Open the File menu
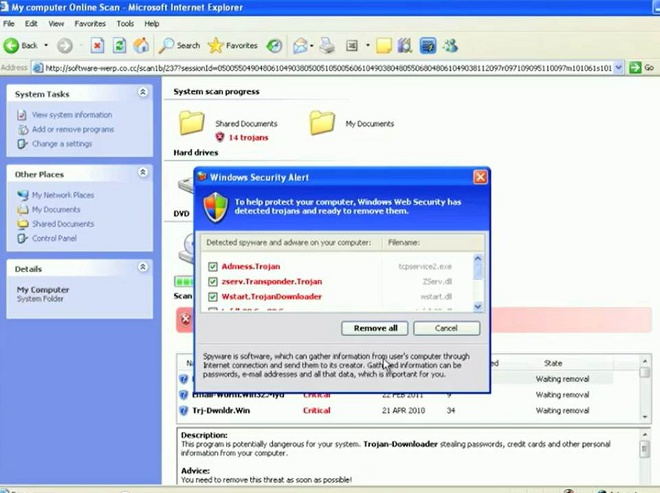 click(x=9, y=24)
